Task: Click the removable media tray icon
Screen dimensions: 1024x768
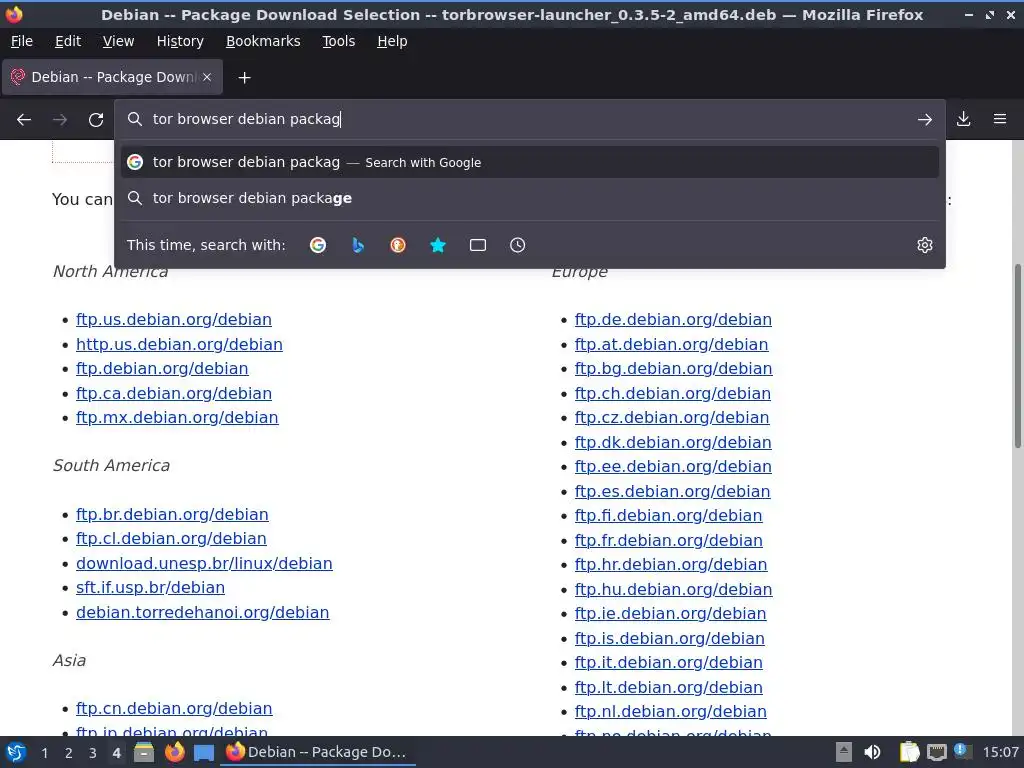Action: point(844,752)
